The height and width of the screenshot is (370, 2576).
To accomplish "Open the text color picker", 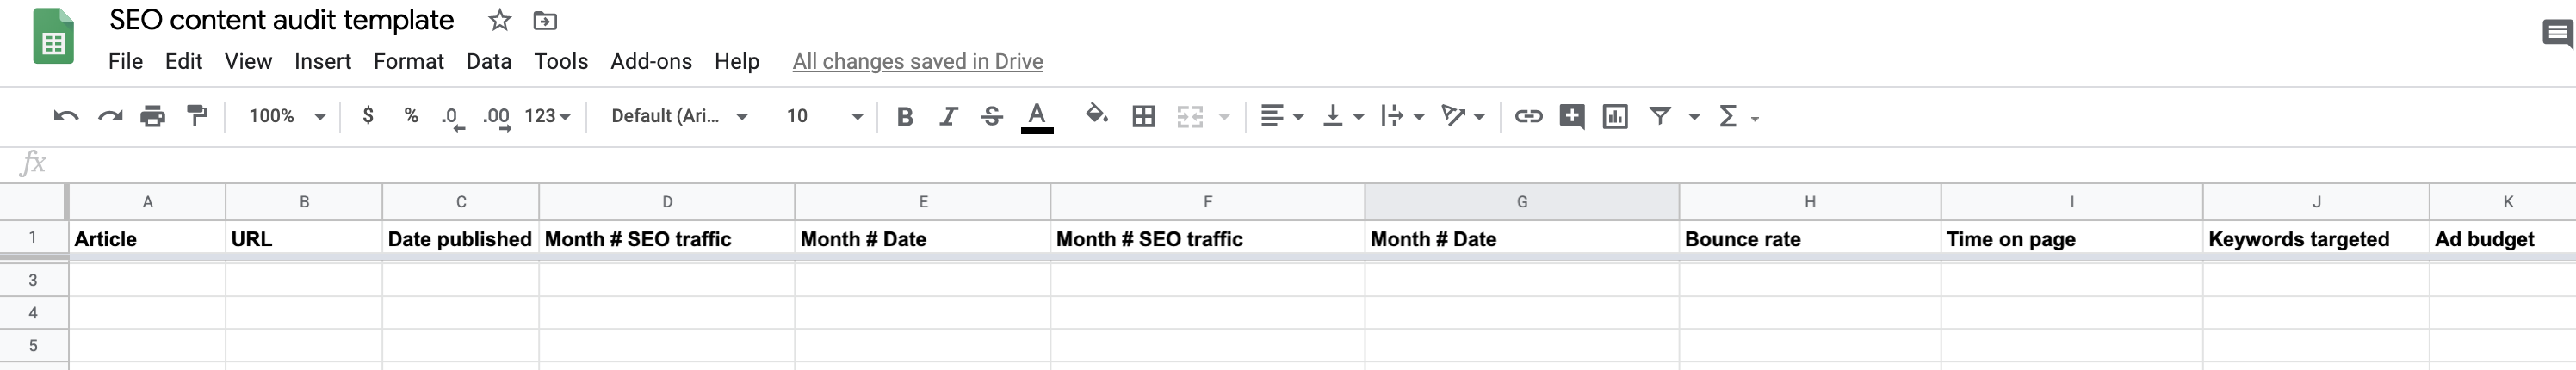I will [x=1037, y=116].
